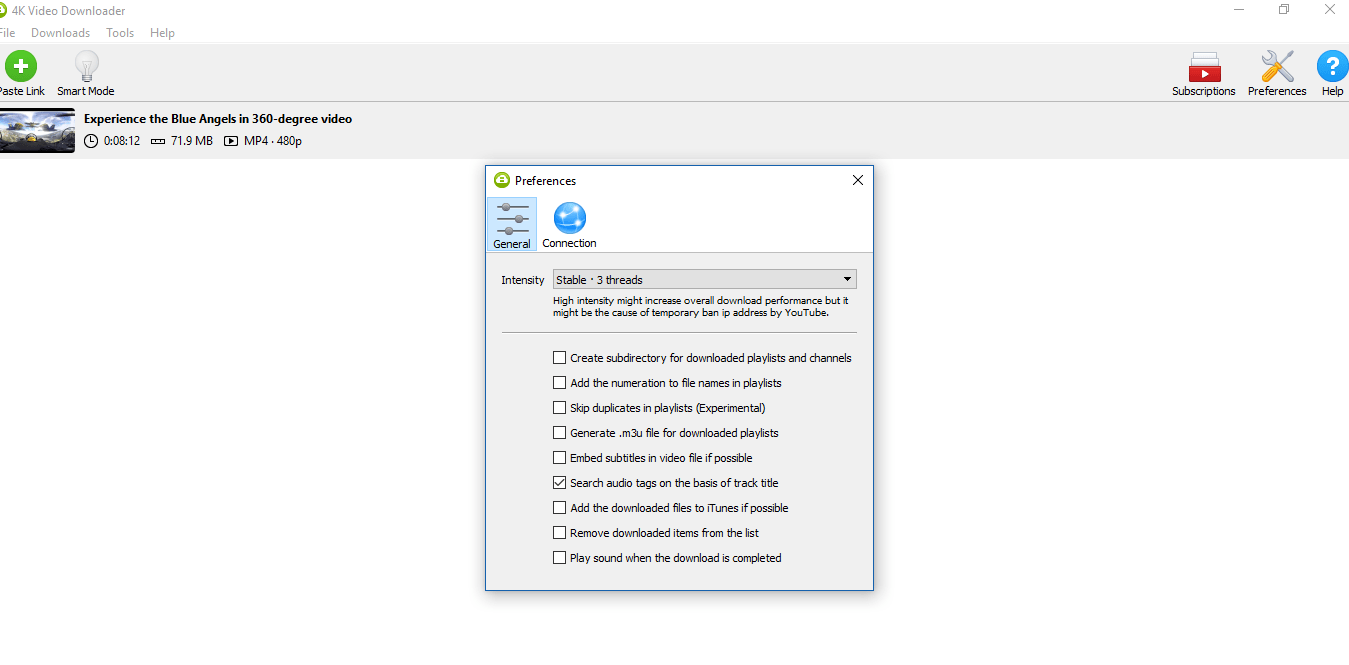Select the General sliders tab icon
The image size is (1349, 665).
[512, 224]
